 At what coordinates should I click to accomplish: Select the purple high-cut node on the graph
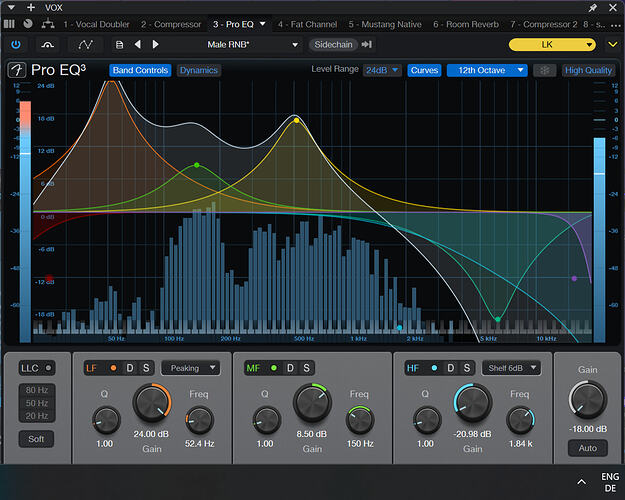pyautogui.click(x=574, y=279)
